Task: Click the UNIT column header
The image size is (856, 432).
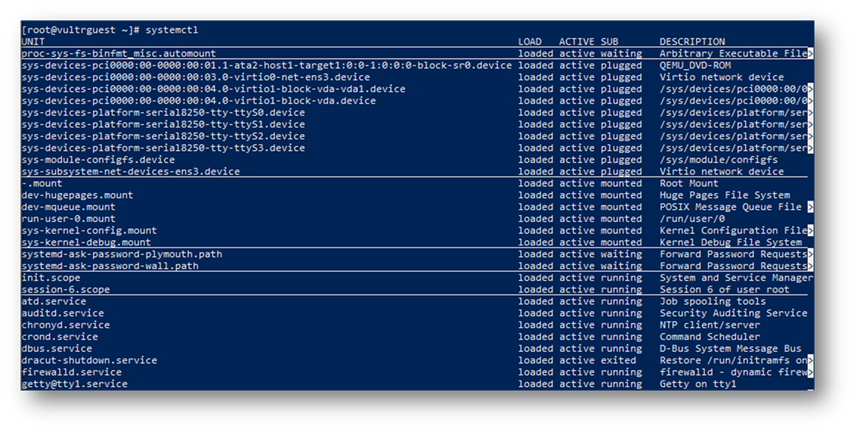Action: [32, 41]
